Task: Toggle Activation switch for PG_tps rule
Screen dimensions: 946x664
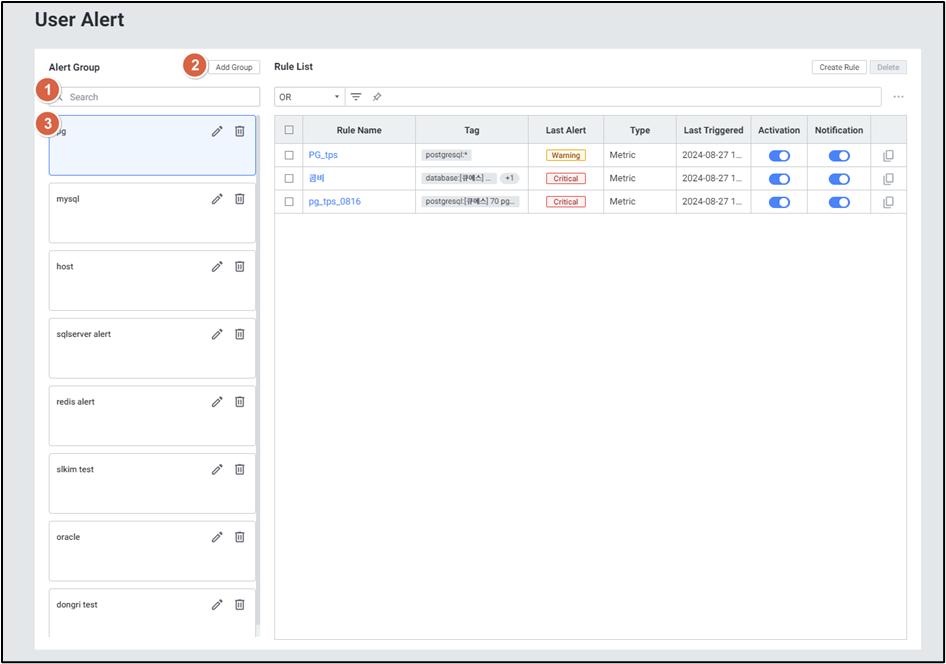Action: point(779,156)
